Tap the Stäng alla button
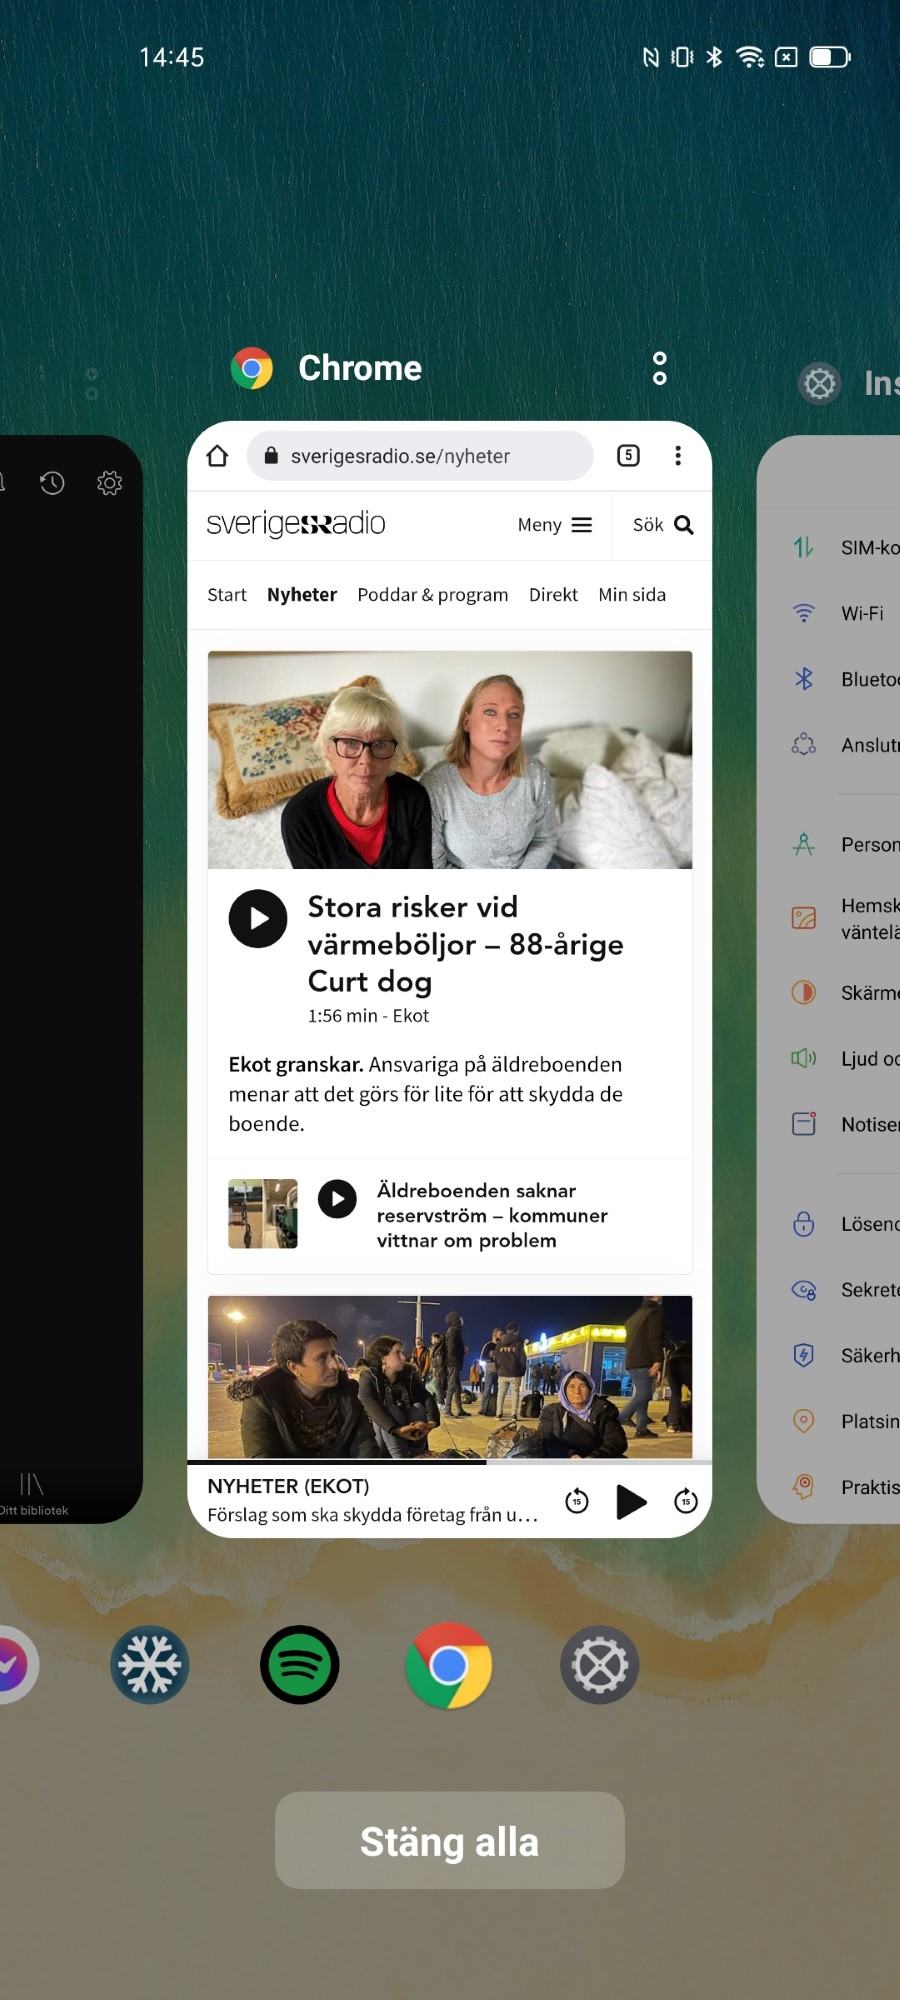Viewport: 900px width, 2000px height. point(449,1841)
